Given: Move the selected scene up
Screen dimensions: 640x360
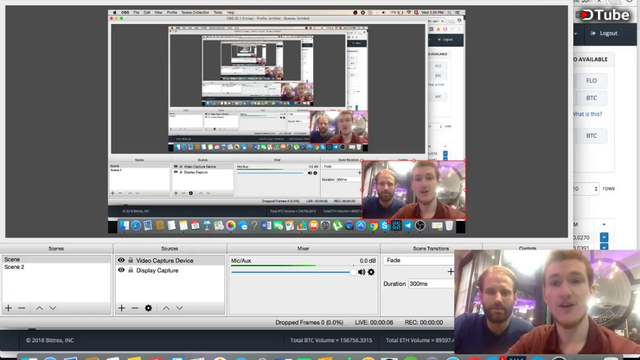Looking at the screenshot, I should point(39,308).
